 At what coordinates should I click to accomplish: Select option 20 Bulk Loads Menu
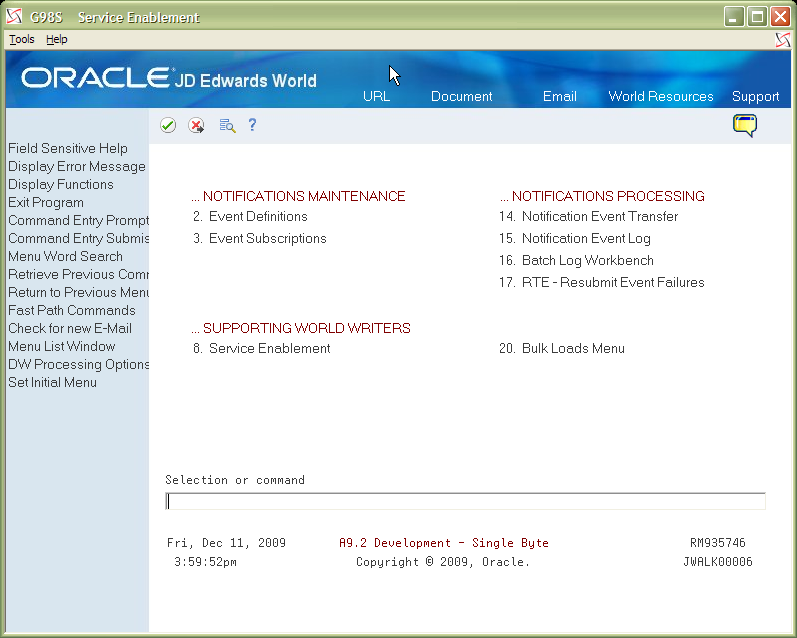[562, 348]
